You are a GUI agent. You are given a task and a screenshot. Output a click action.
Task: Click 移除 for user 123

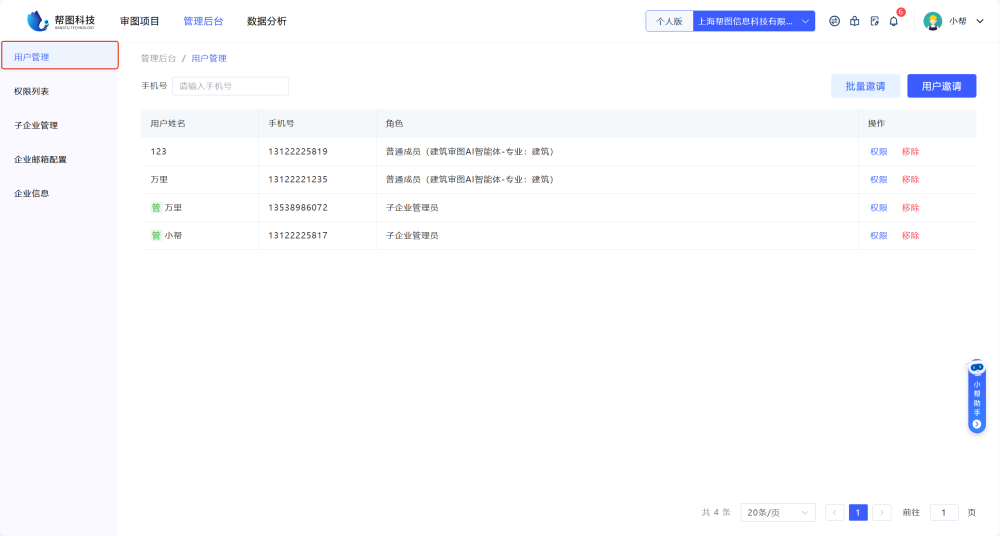(x=910, y=152)
